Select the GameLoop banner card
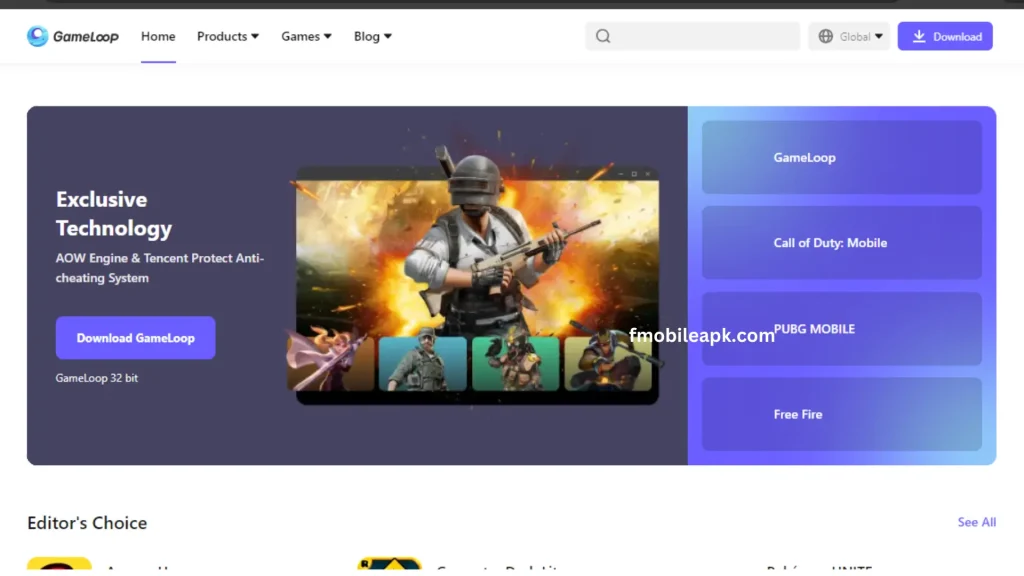 (842, 157)
